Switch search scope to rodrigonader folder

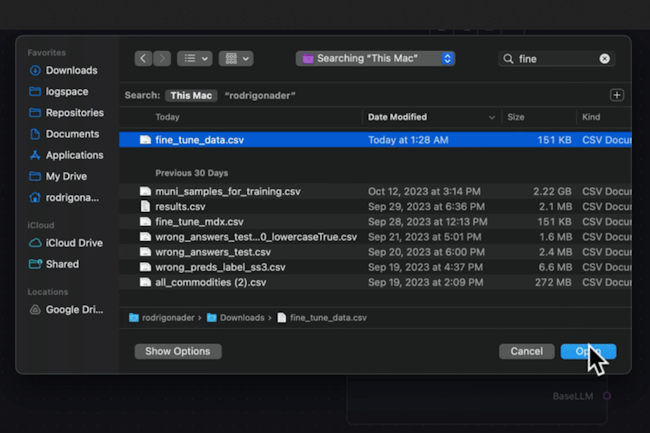click(x=259, y=95)
